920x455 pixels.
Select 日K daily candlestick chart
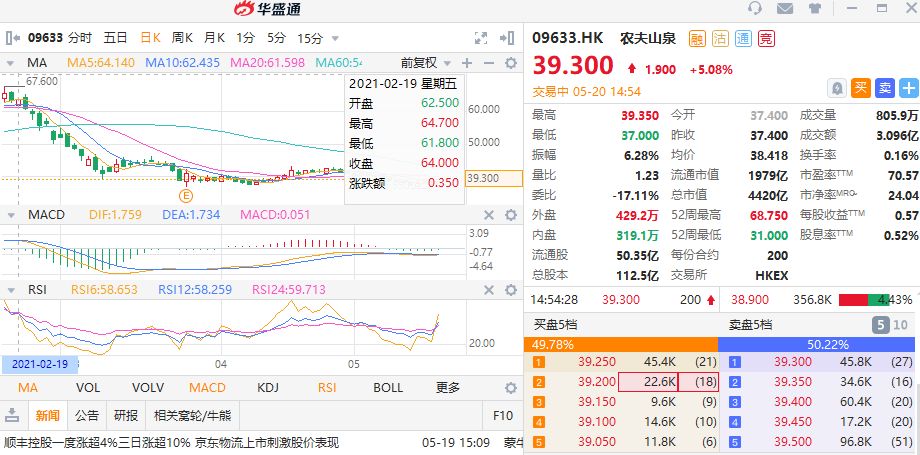click(150, 38)
